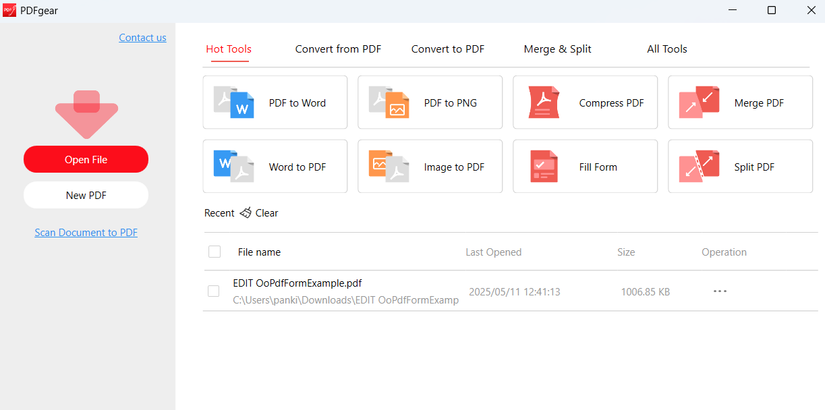Click the Word to PDF icon
This screenshot has height=410, width=825.
234,166
